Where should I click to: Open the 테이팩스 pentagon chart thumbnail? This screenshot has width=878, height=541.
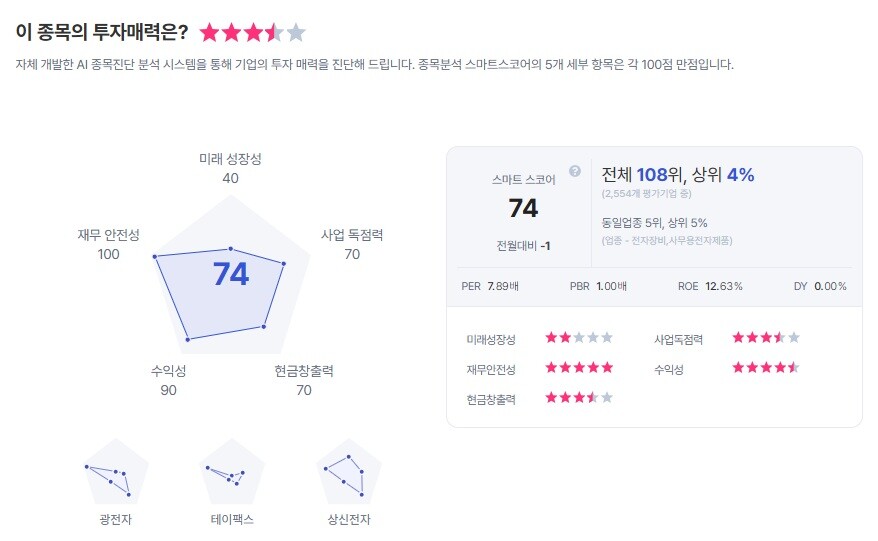232,473
